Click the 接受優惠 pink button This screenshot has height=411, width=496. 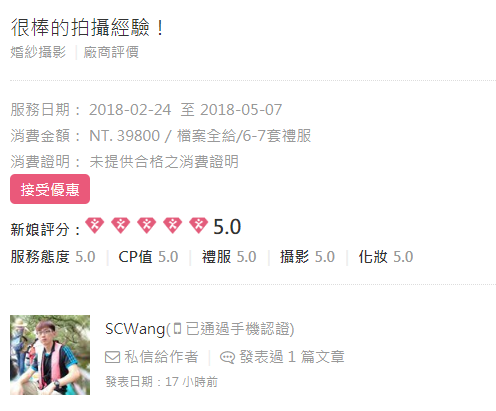50,189
